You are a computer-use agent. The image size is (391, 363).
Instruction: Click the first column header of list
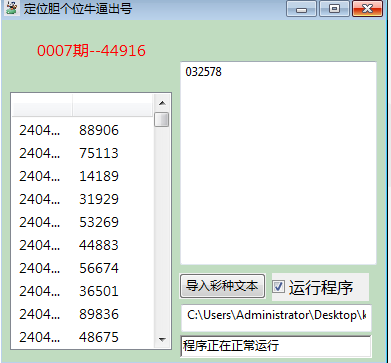(42, 105)
